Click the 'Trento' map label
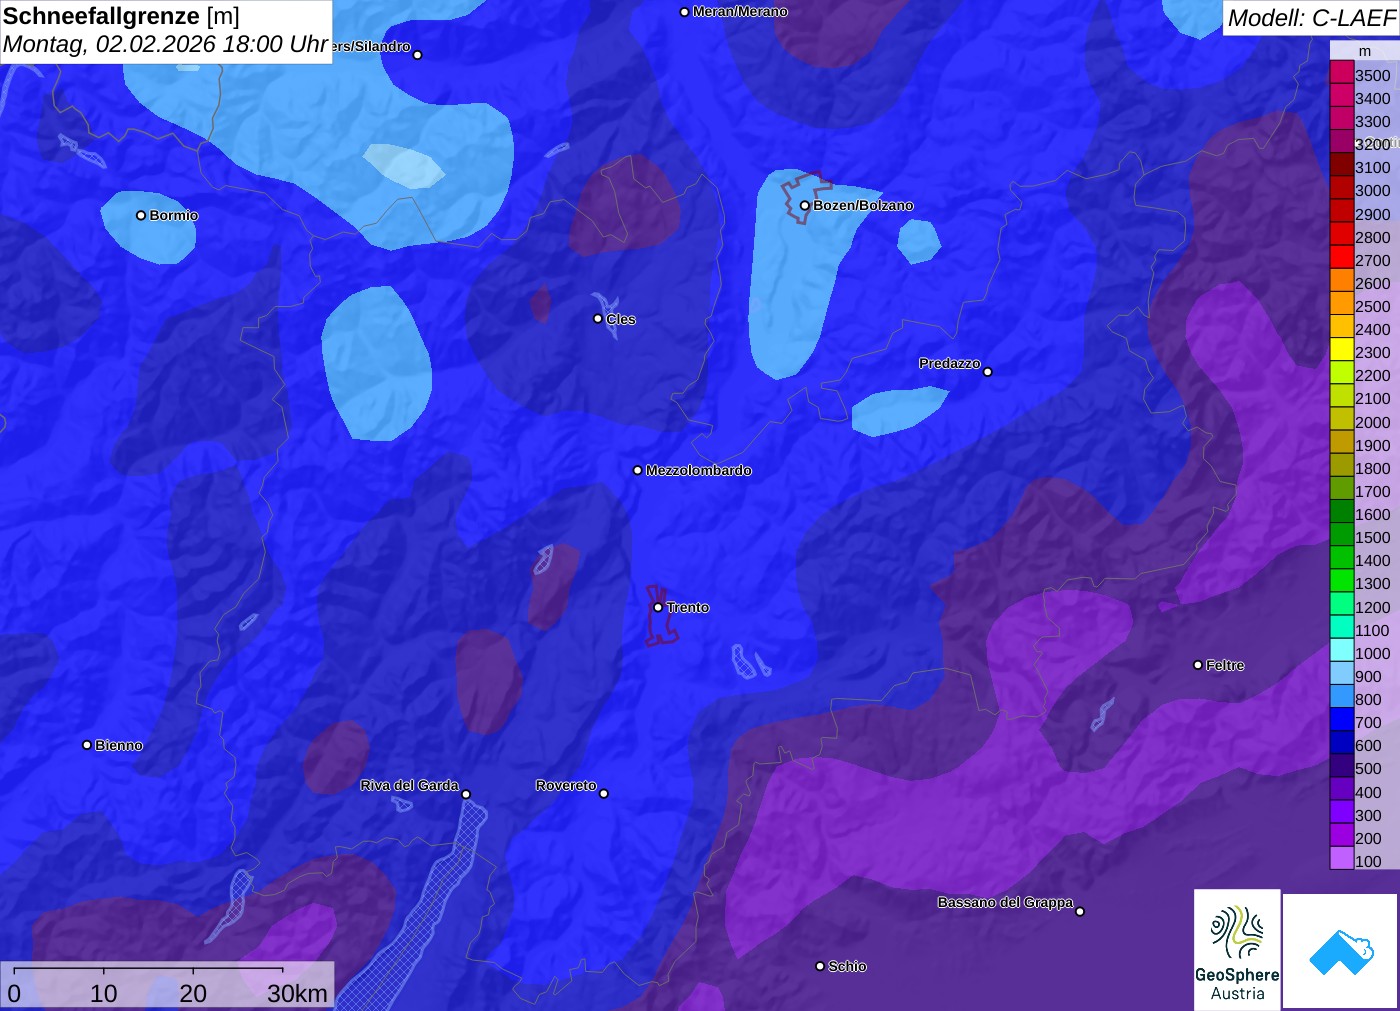The image size is (1400, 1011). point(688,608)
